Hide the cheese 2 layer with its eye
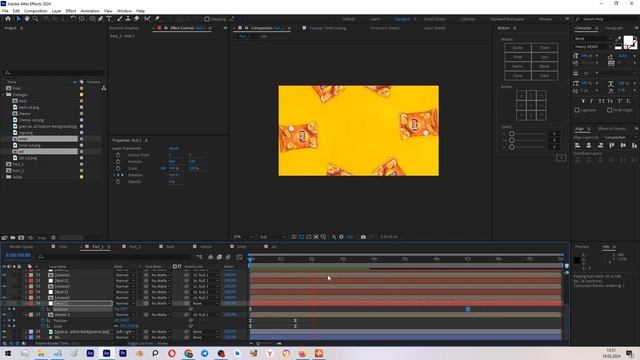The height and width of the screenshot is (360, 640). pos(4,315)
